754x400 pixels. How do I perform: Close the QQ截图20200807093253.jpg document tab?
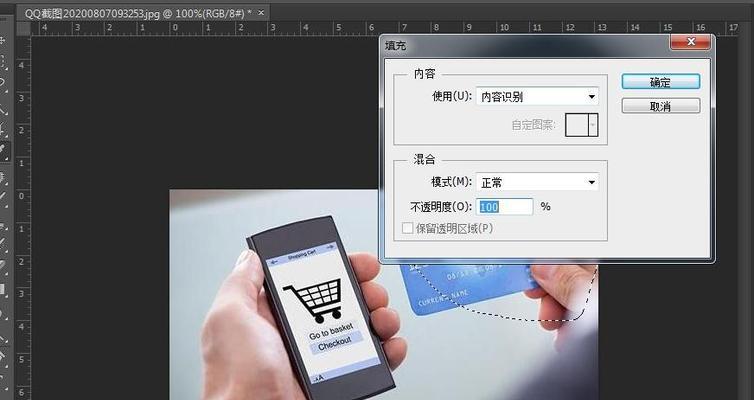261,13
